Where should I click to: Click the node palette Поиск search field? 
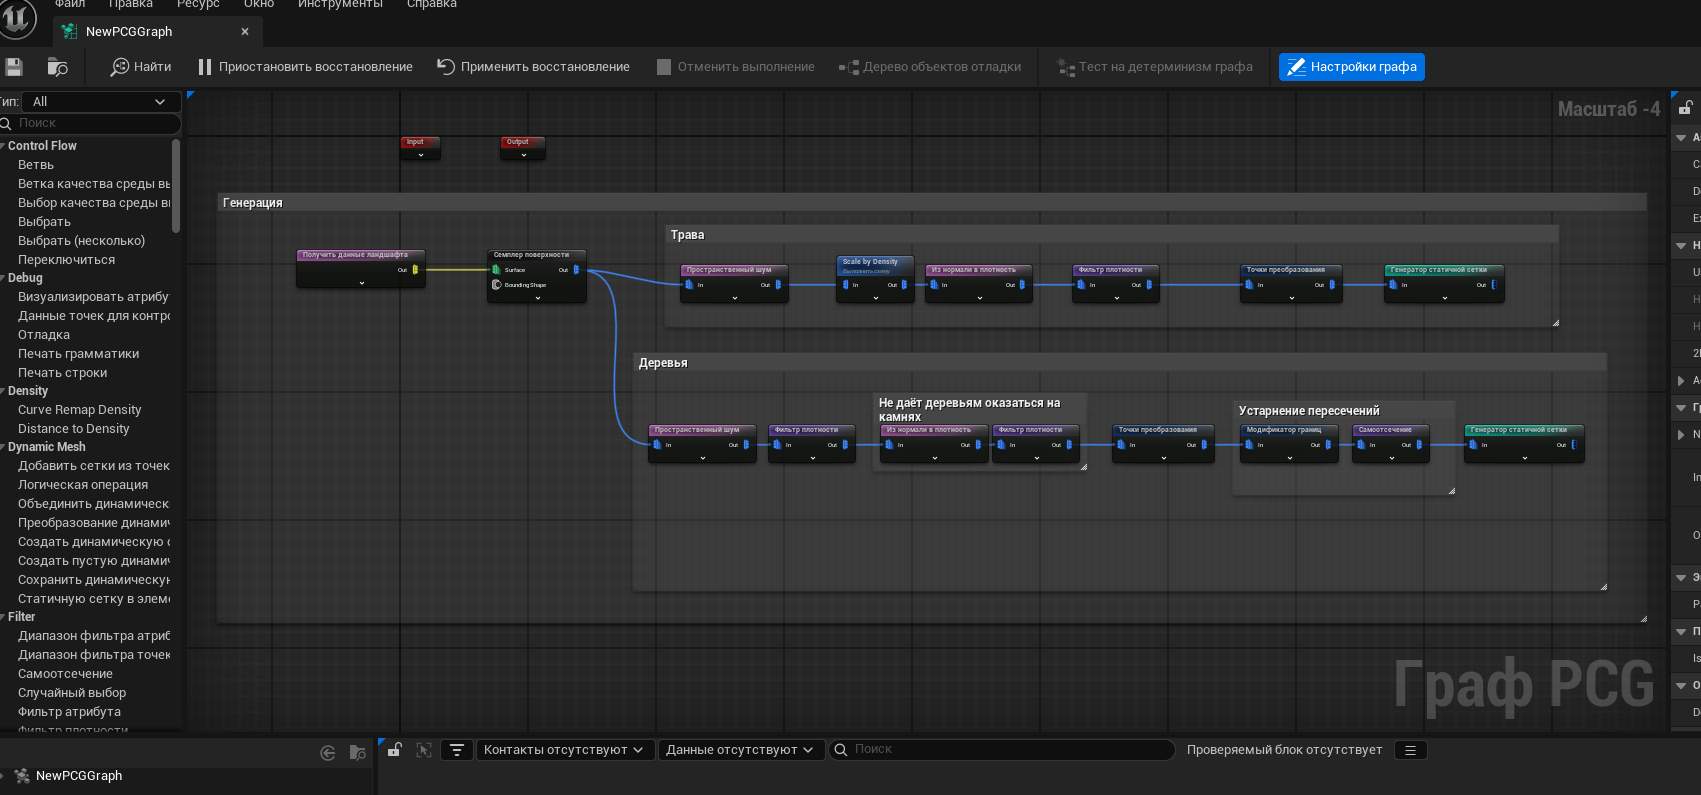[x=95, y=123]
